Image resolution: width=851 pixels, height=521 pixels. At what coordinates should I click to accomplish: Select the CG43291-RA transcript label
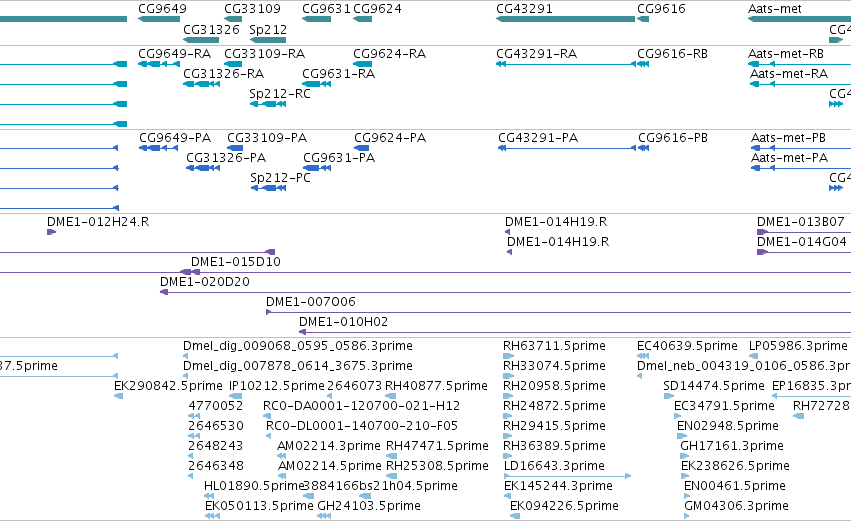[x=536, y=54]
